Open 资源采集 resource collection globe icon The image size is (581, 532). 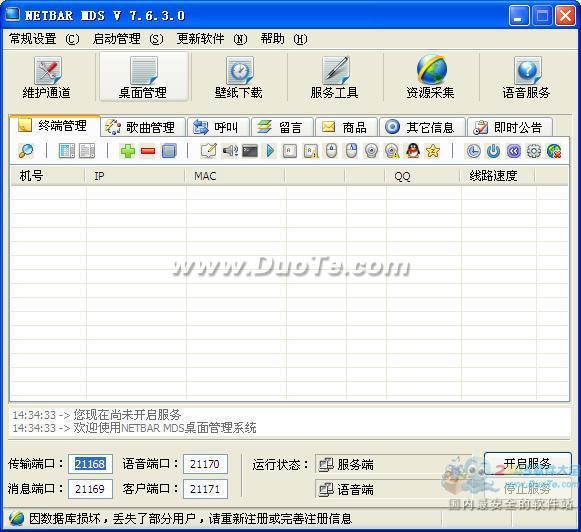431,77
